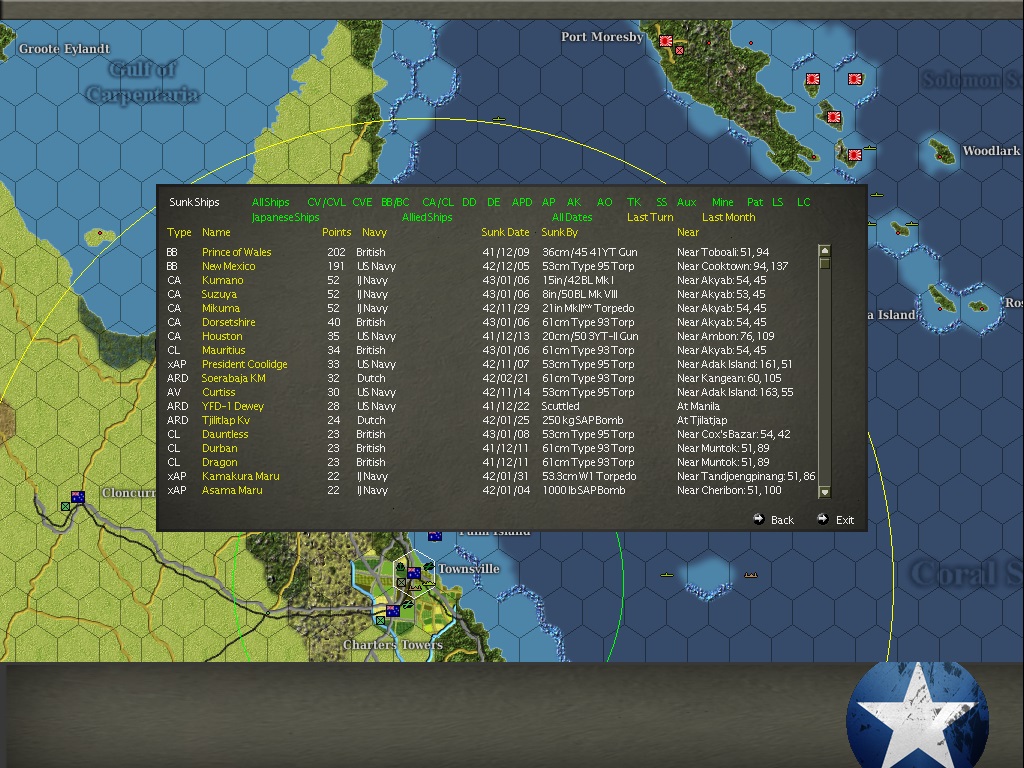Filter sunk ships by AK
Image resolution: width=1024 pixels, height=768 pixels.
point(574,202)
